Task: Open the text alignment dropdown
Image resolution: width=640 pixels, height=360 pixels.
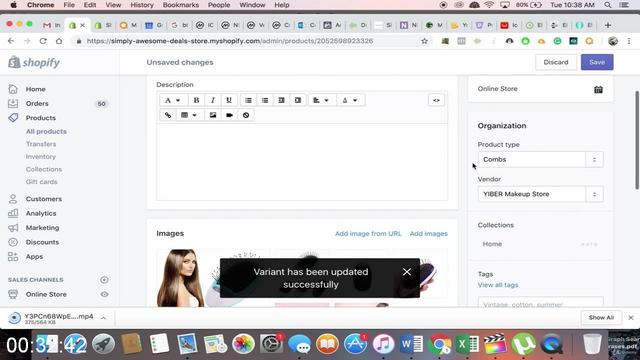Action: click(321, 100)
